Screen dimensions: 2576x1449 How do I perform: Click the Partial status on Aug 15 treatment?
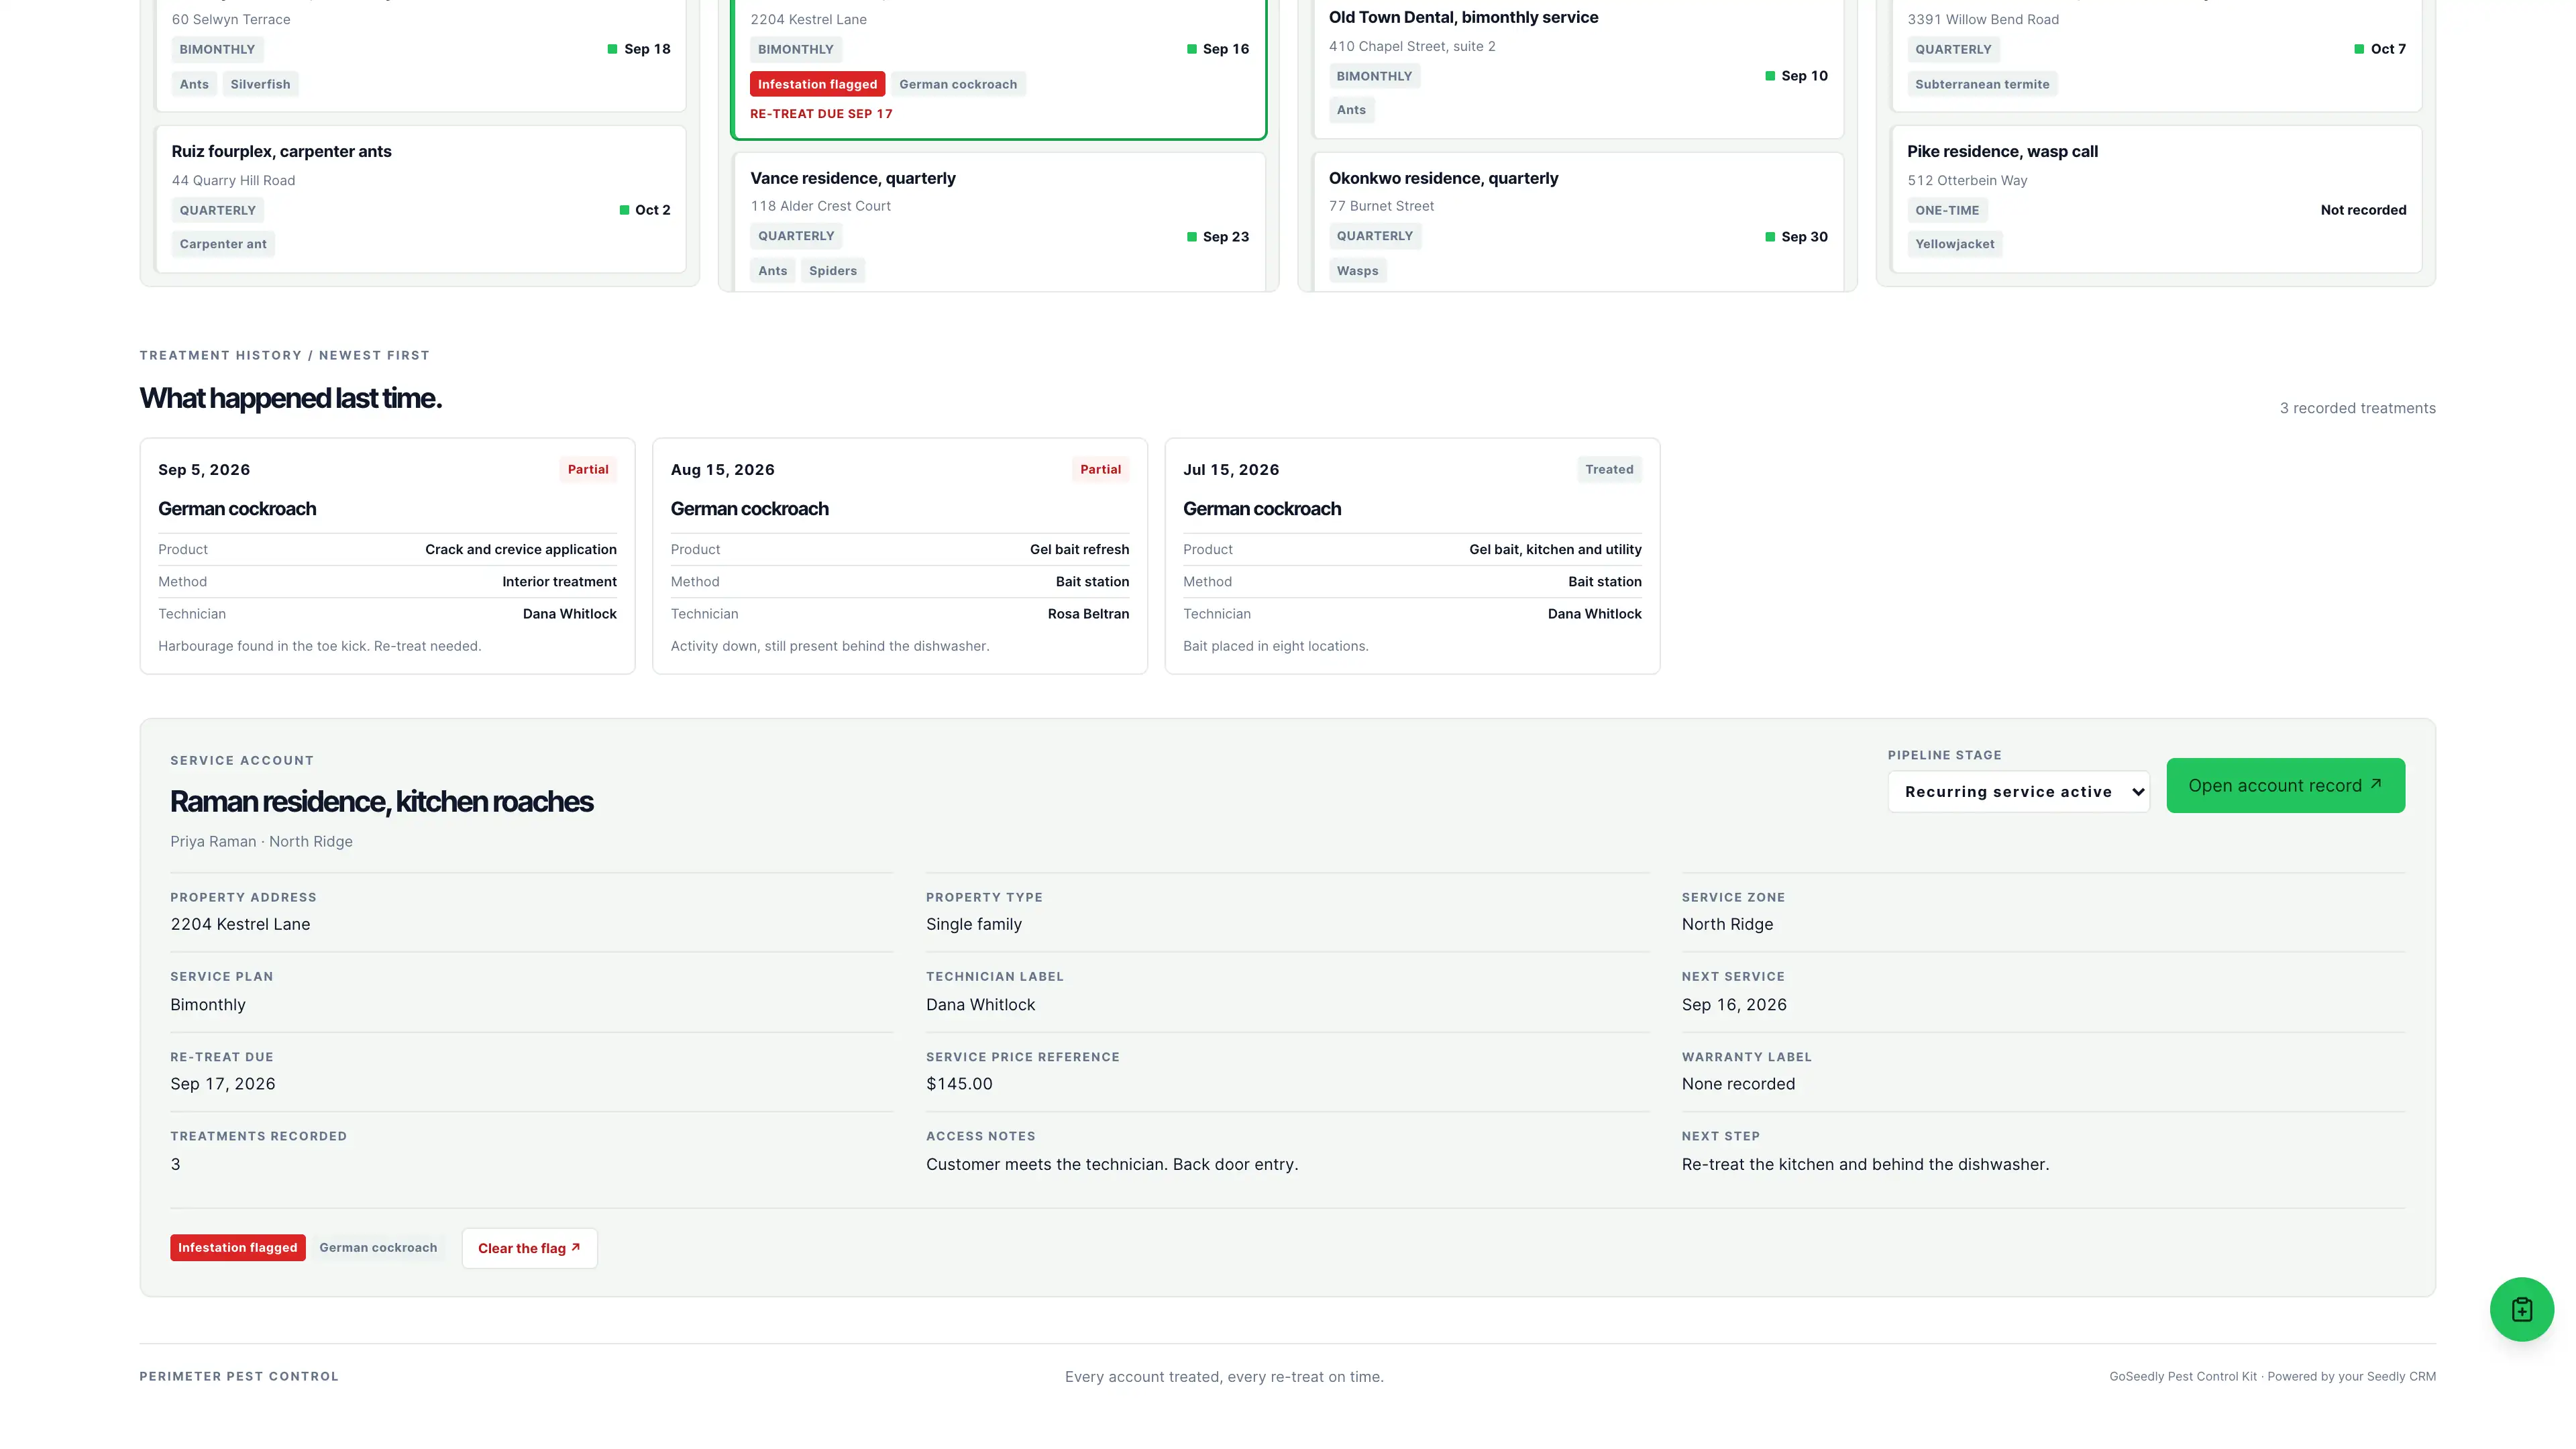pyautogui.click(x=1100, y=469)
